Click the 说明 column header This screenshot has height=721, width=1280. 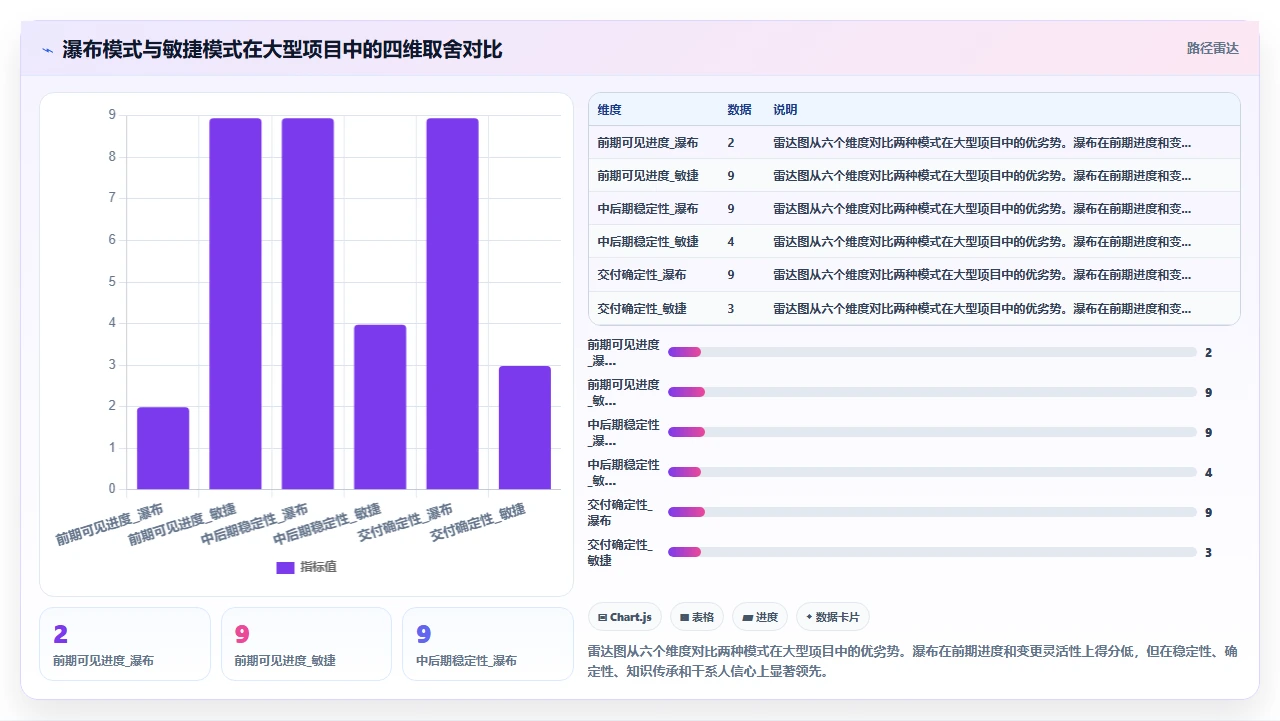785,110
